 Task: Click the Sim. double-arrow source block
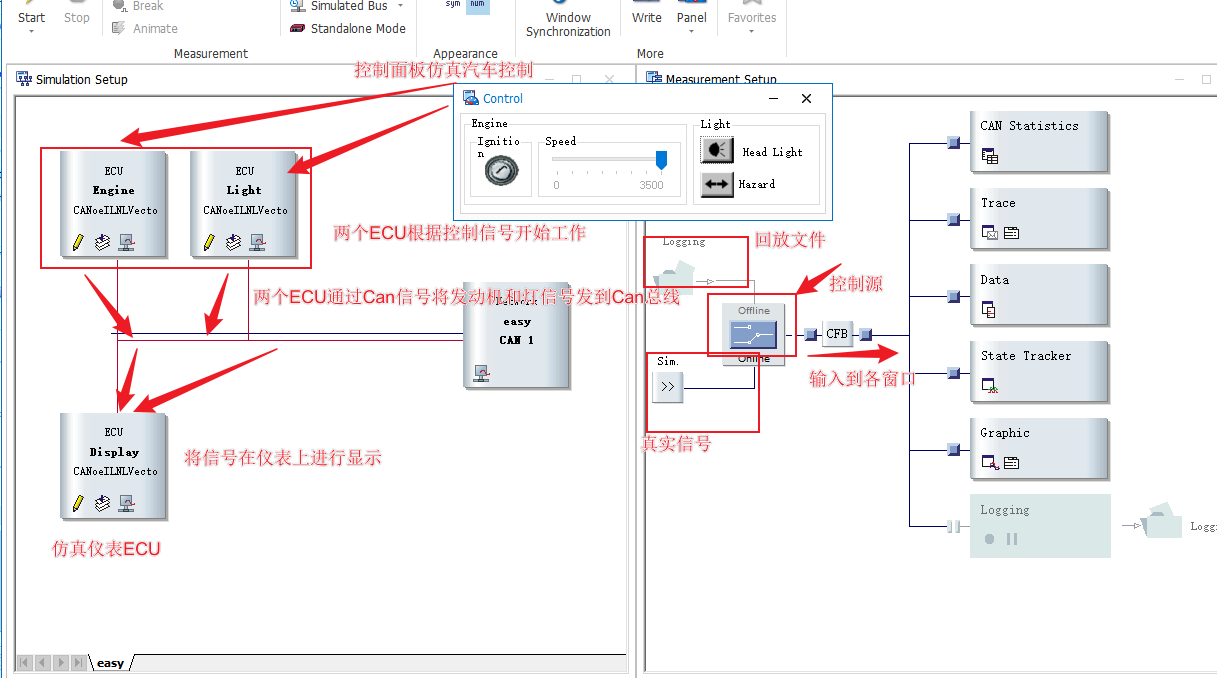pos(668,387)
